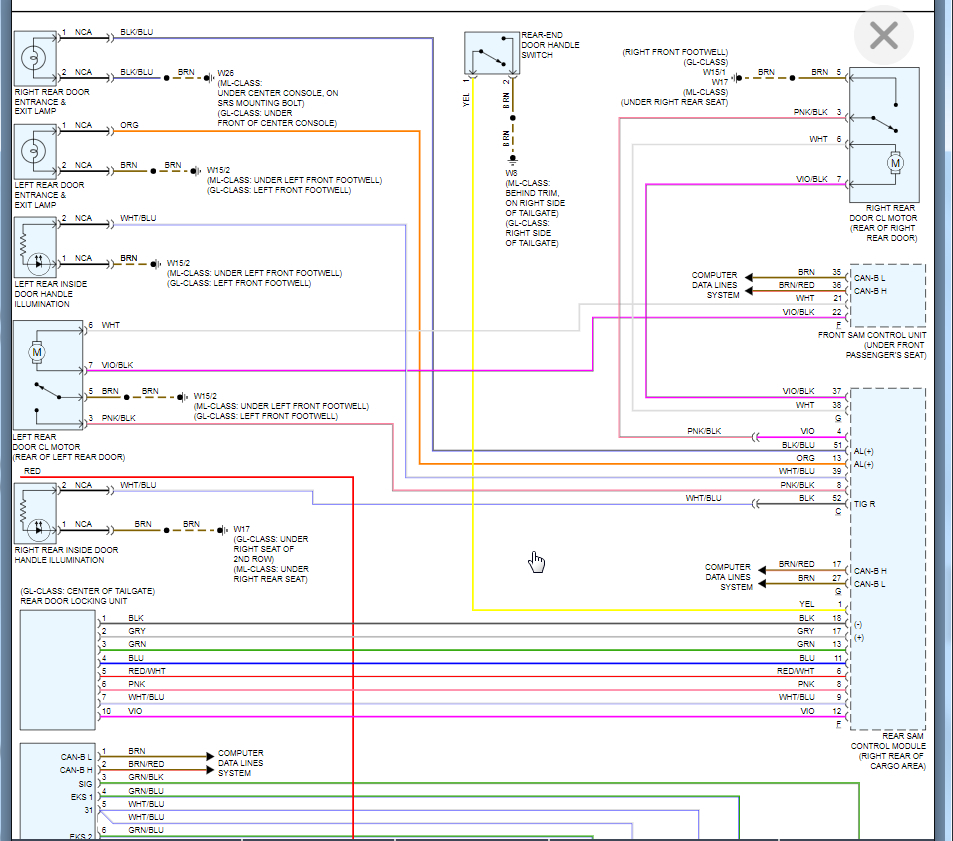
Task: Click the left rear door entrance lamp symbol
Action: point(36,151)
